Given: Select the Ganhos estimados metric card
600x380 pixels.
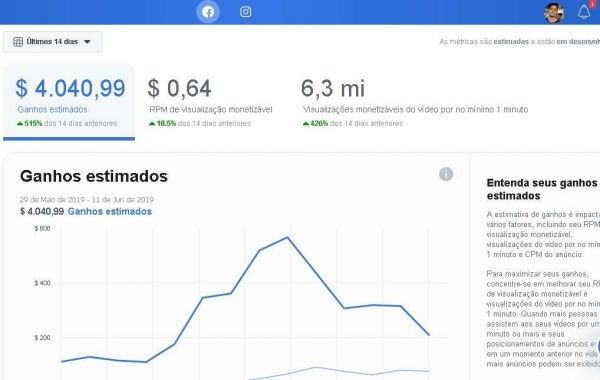Looking at the screenshot, I should tap(69, 102).
